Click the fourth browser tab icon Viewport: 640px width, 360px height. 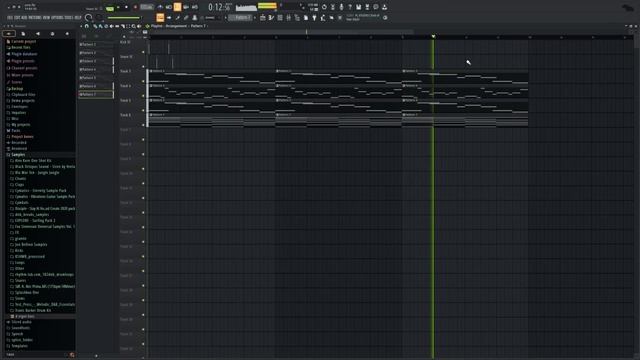pyautogui.click(x=52, y=33)
